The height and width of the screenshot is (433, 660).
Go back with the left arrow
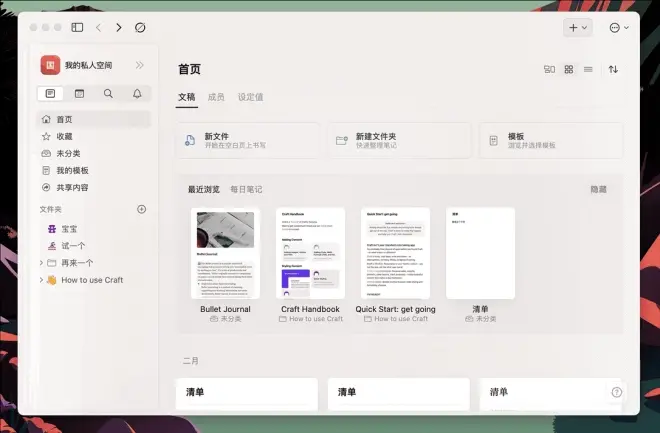pyautogui.click(x=98, y=27)
